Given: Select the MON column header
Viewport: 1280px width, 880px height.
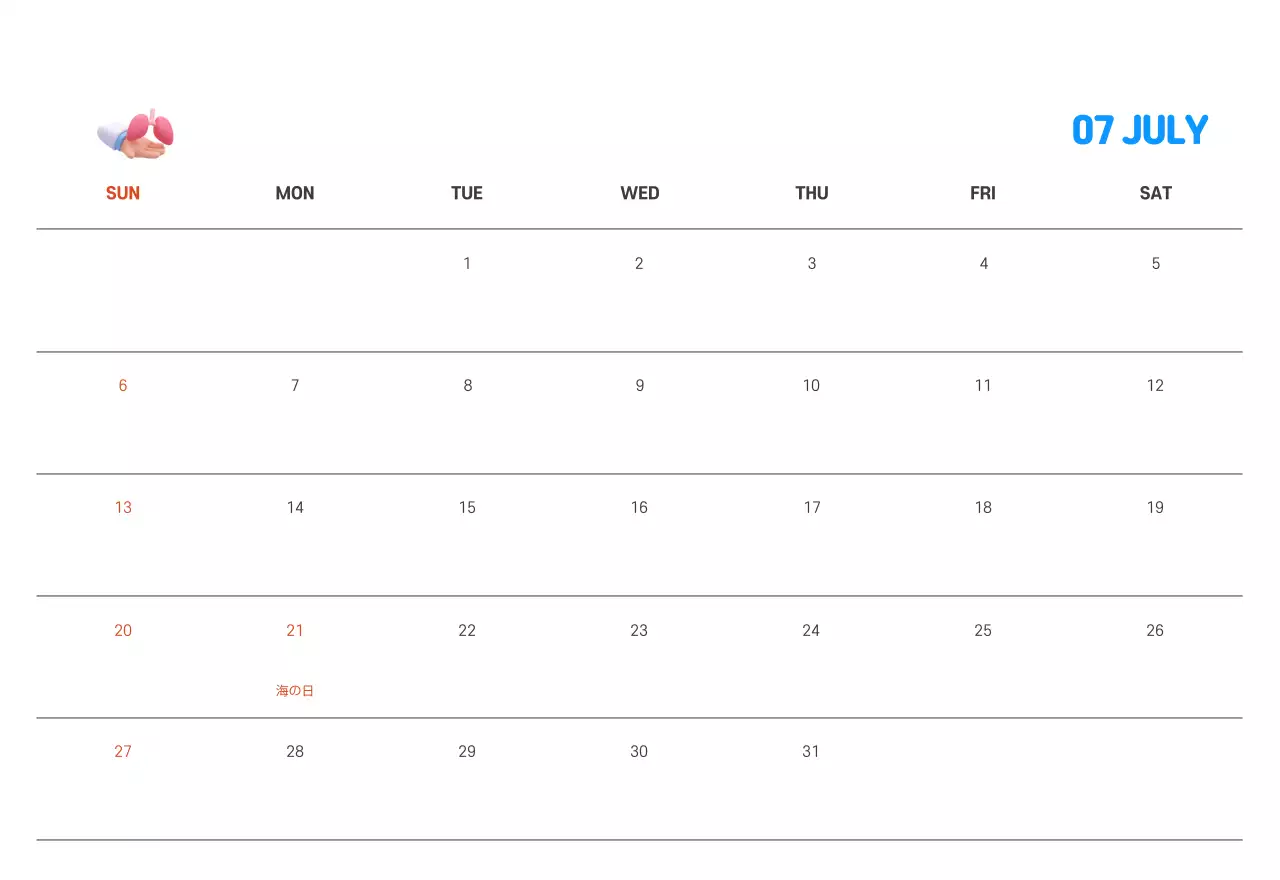Looking at the screenshot, I should click(x=295, y=193).
